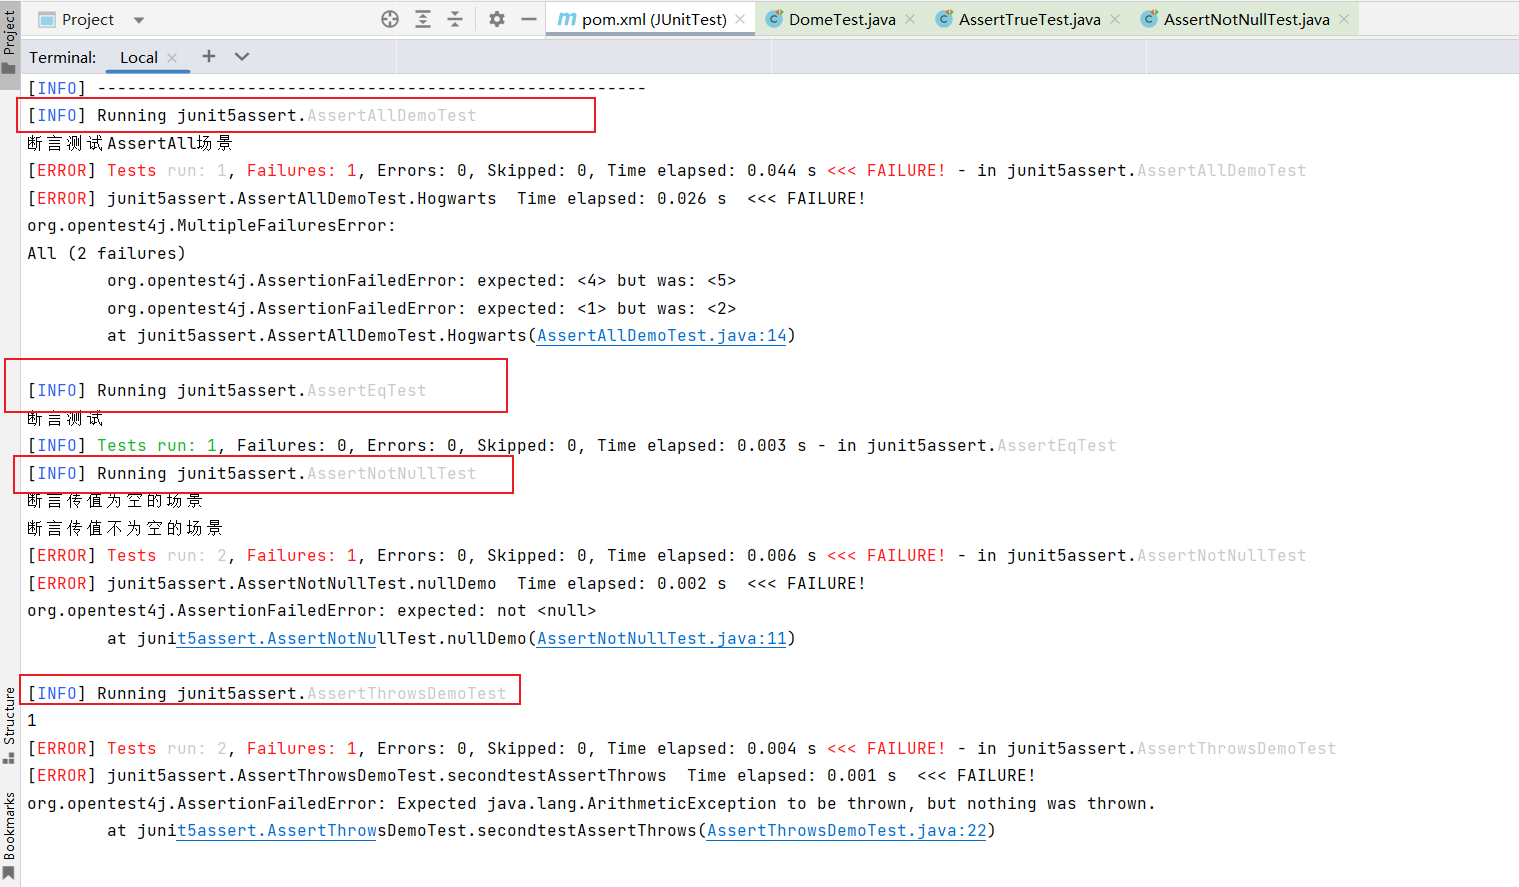Add a new terminal session with plus icon

coord(209,57)
